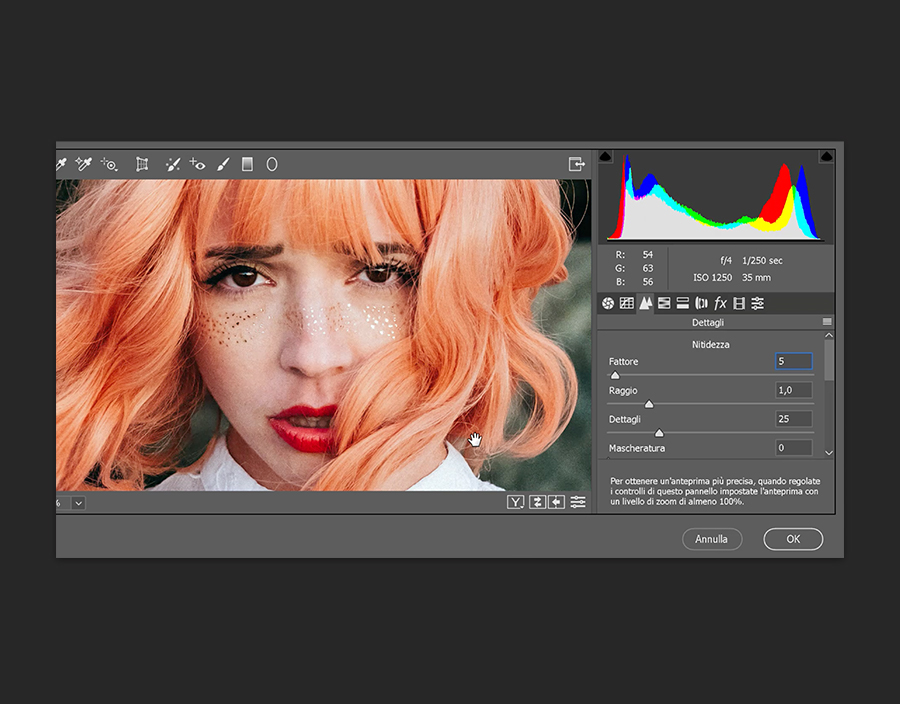This screenshot has width=900, height=704.
Task: Toggle shadow clipping warning in histogram
Action: (603, 157)
